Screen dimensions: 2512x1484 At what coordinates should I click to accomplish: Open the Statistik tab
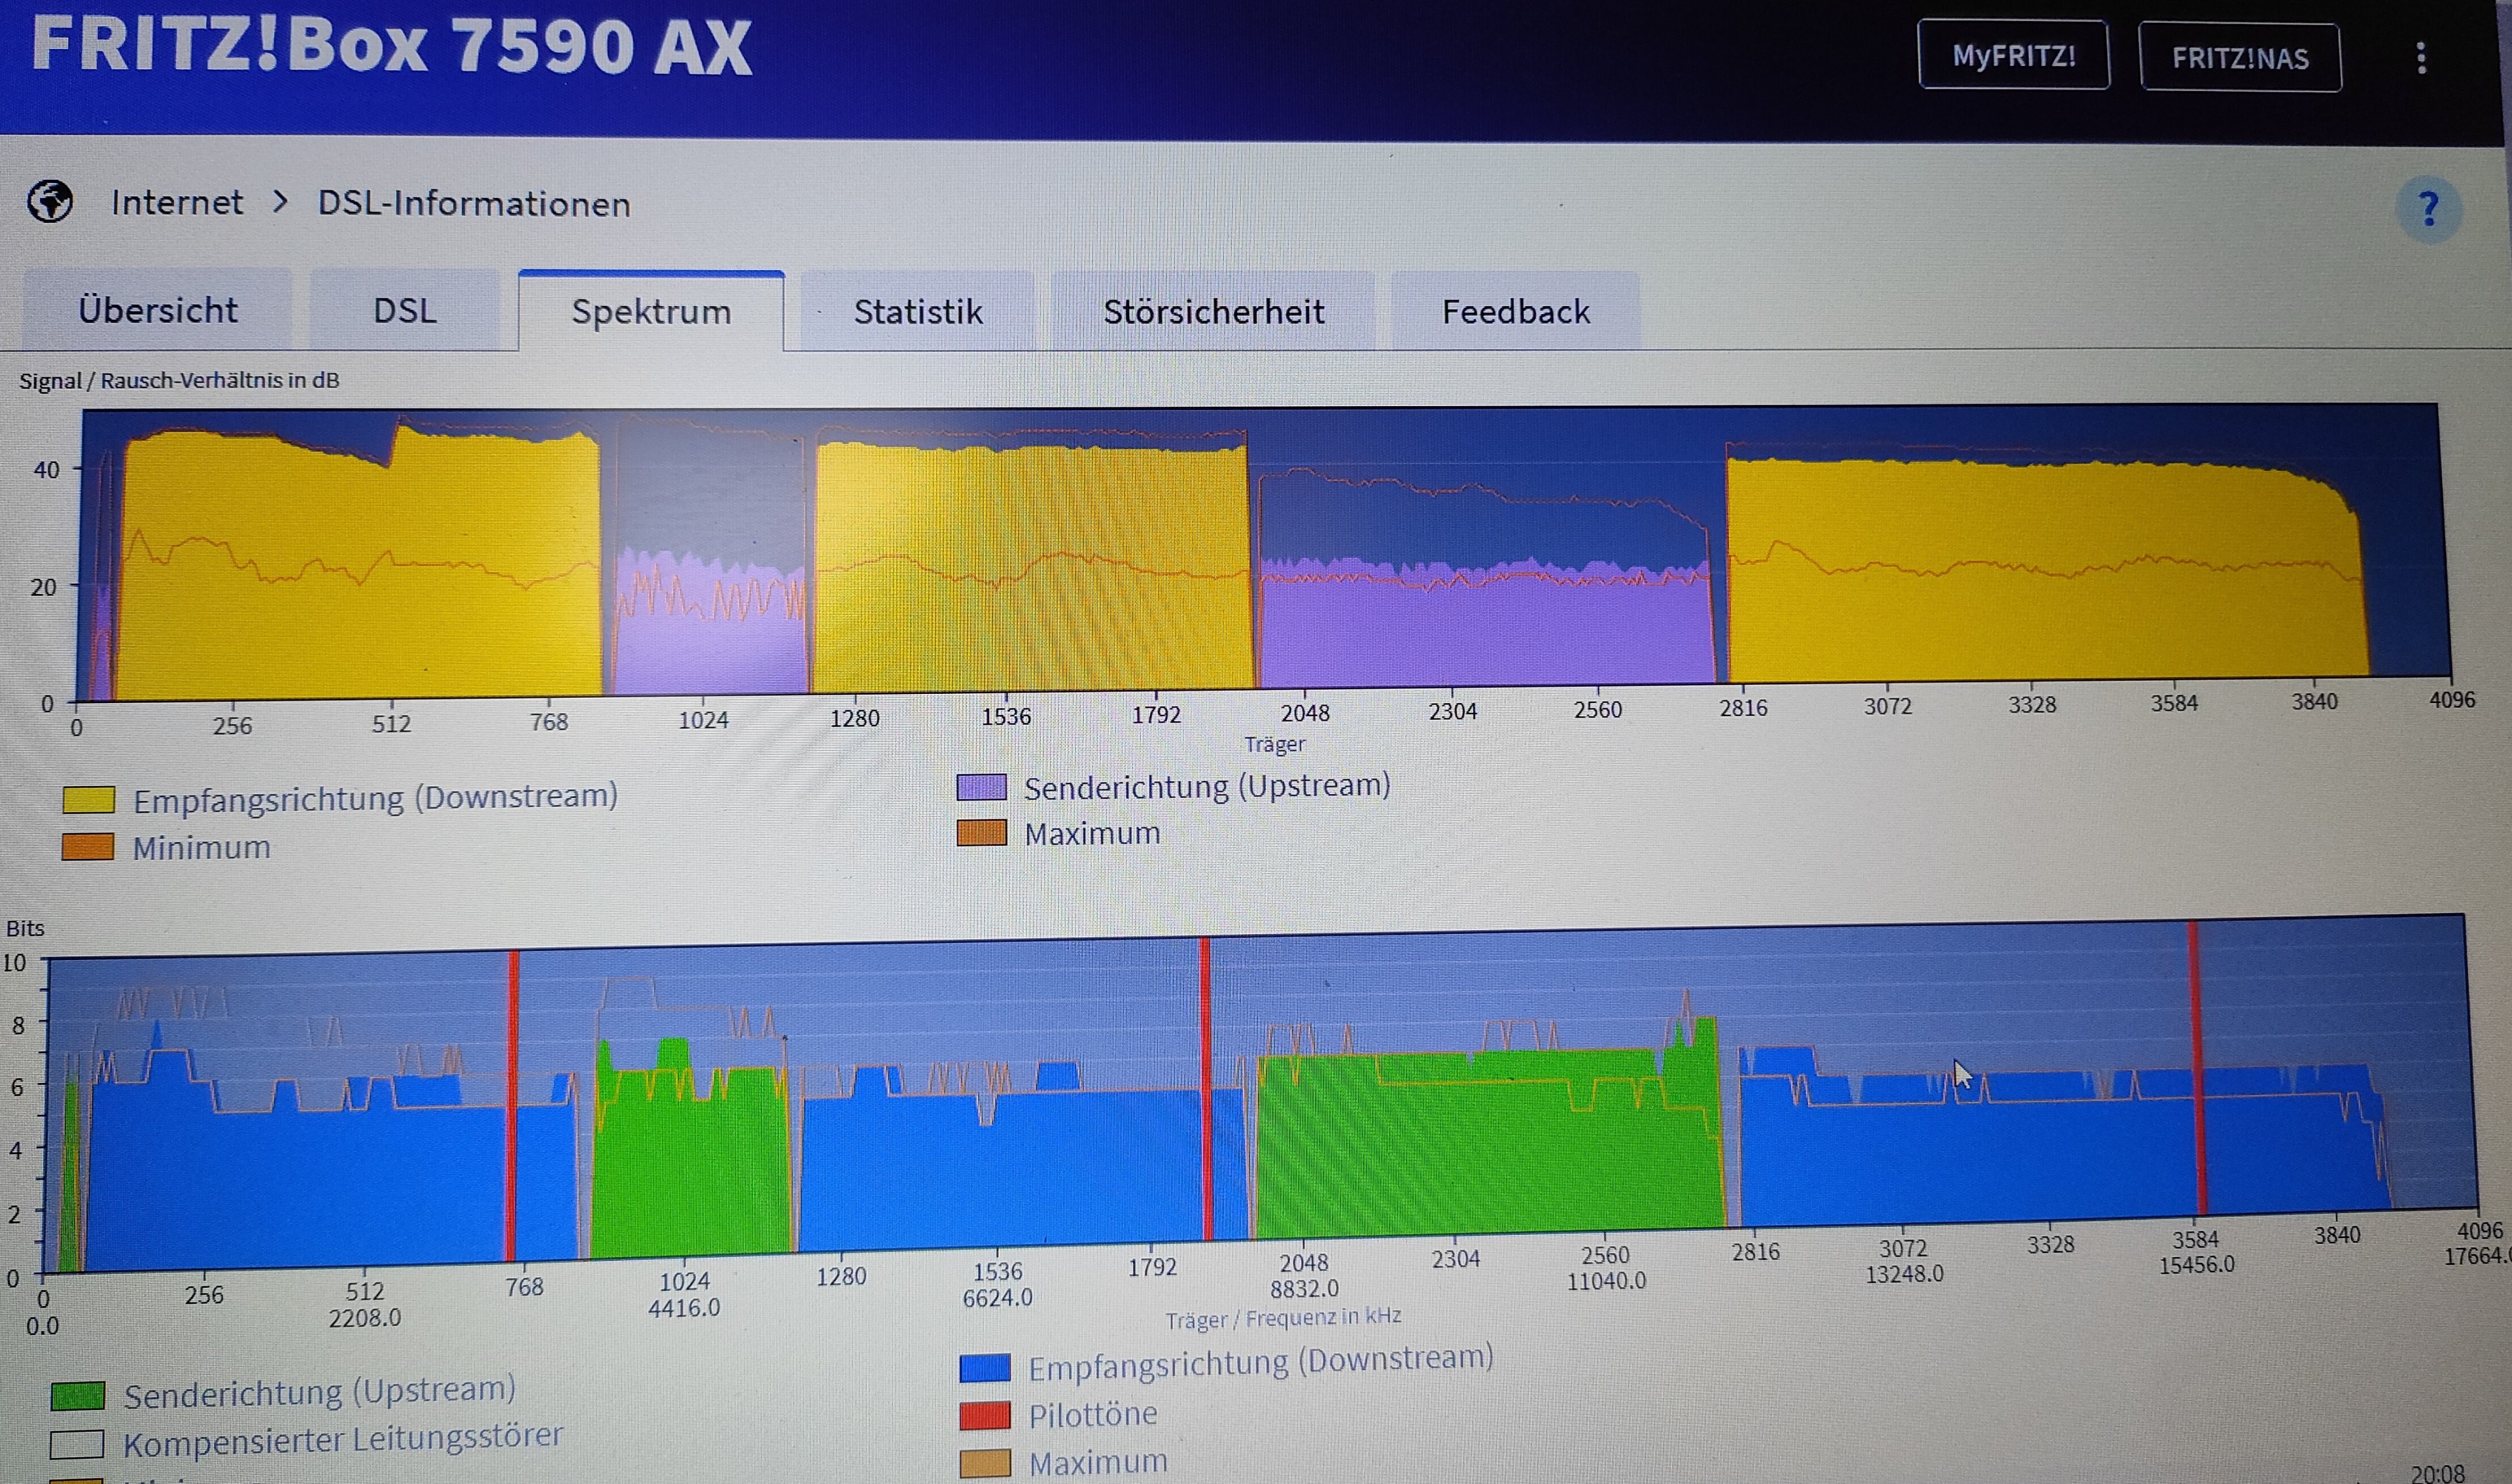(918, 312)
